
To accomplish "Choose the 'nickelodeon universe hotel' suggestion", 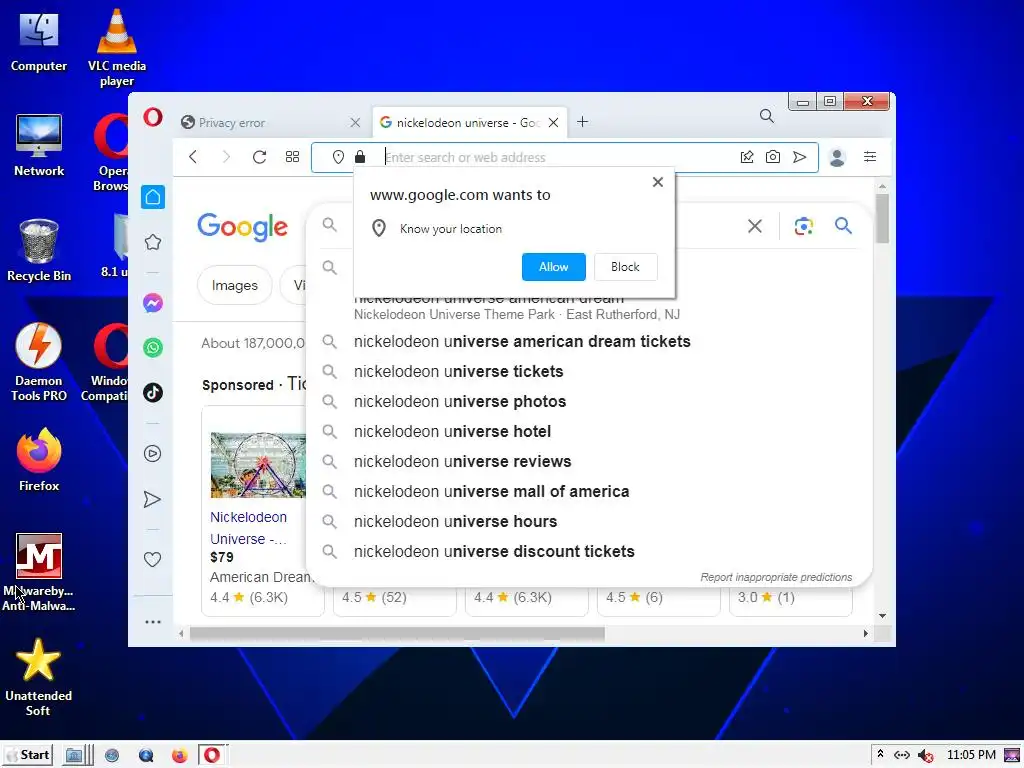I will click(x=588, y=432).
